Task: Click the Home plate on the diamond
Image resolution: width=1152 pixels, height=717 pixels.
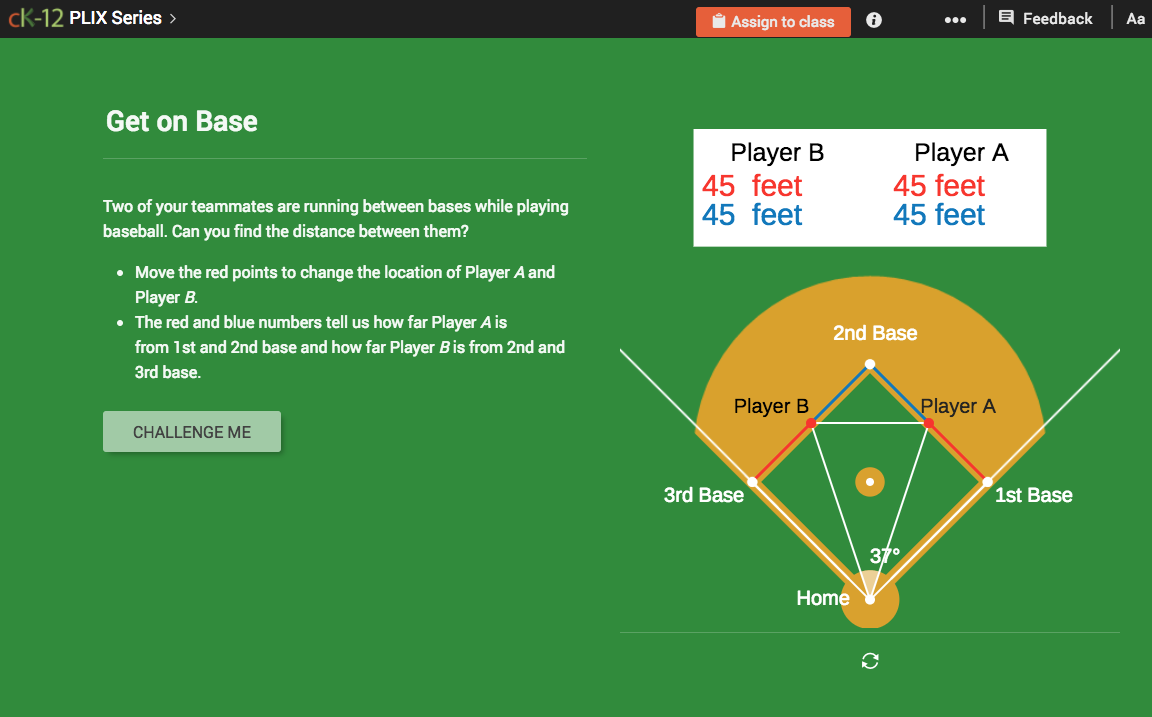Action: click(x=869, y=598)
